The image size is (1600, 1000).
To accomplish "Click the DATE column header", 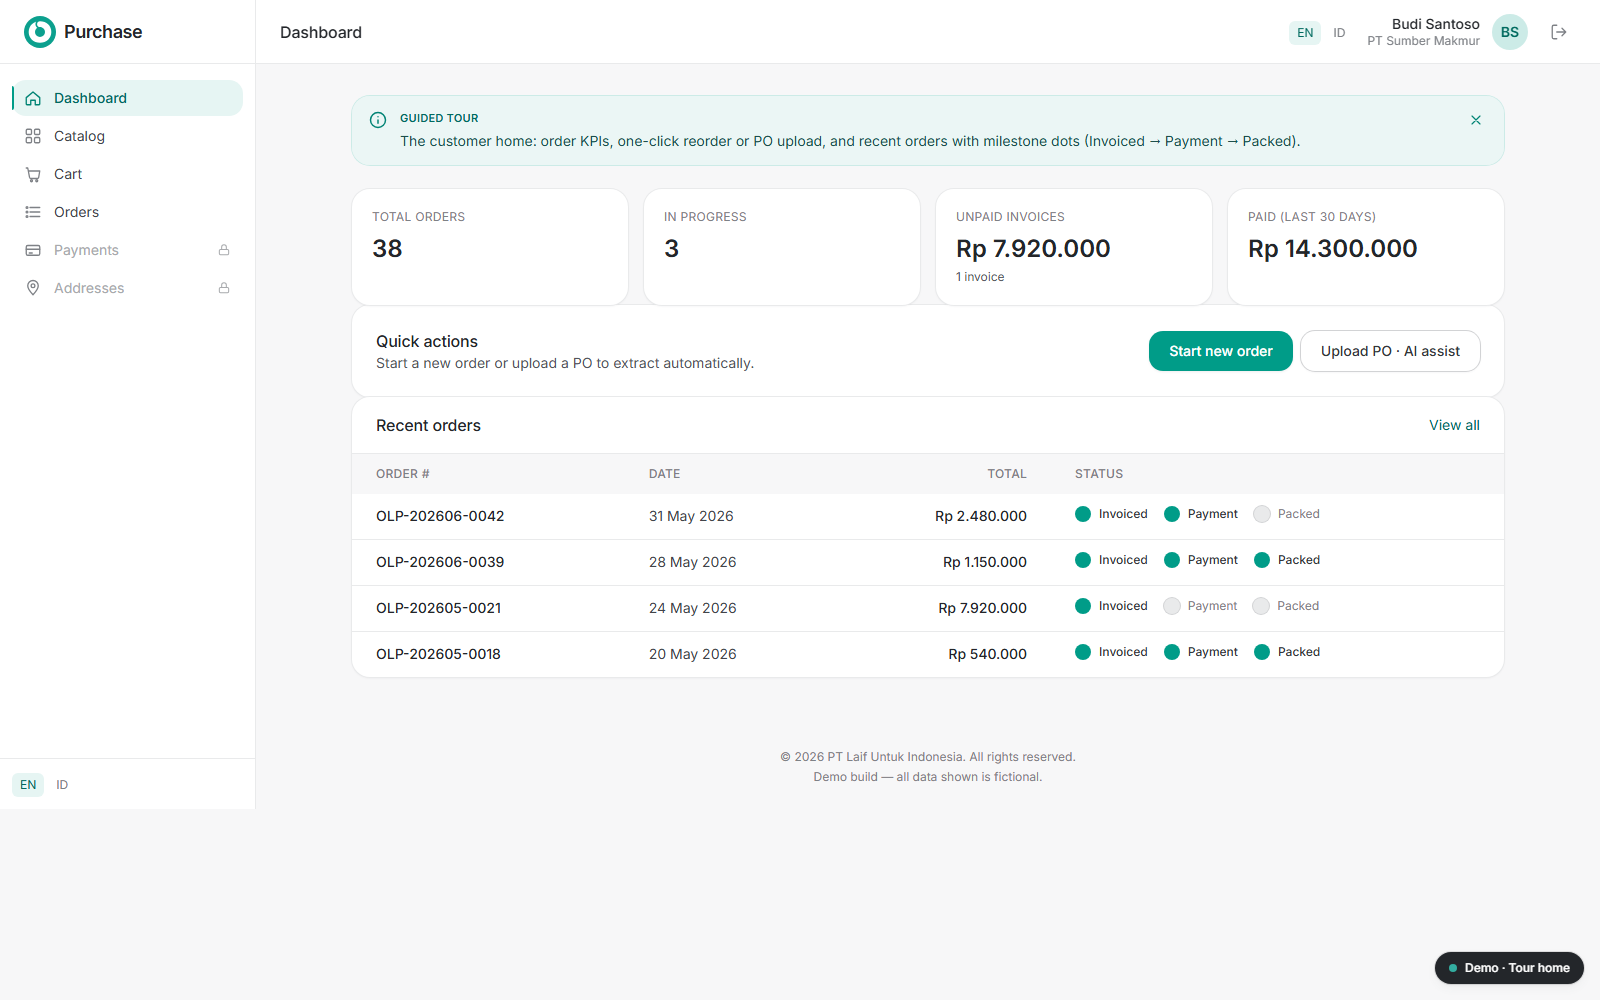I will [x=664, y=474].
